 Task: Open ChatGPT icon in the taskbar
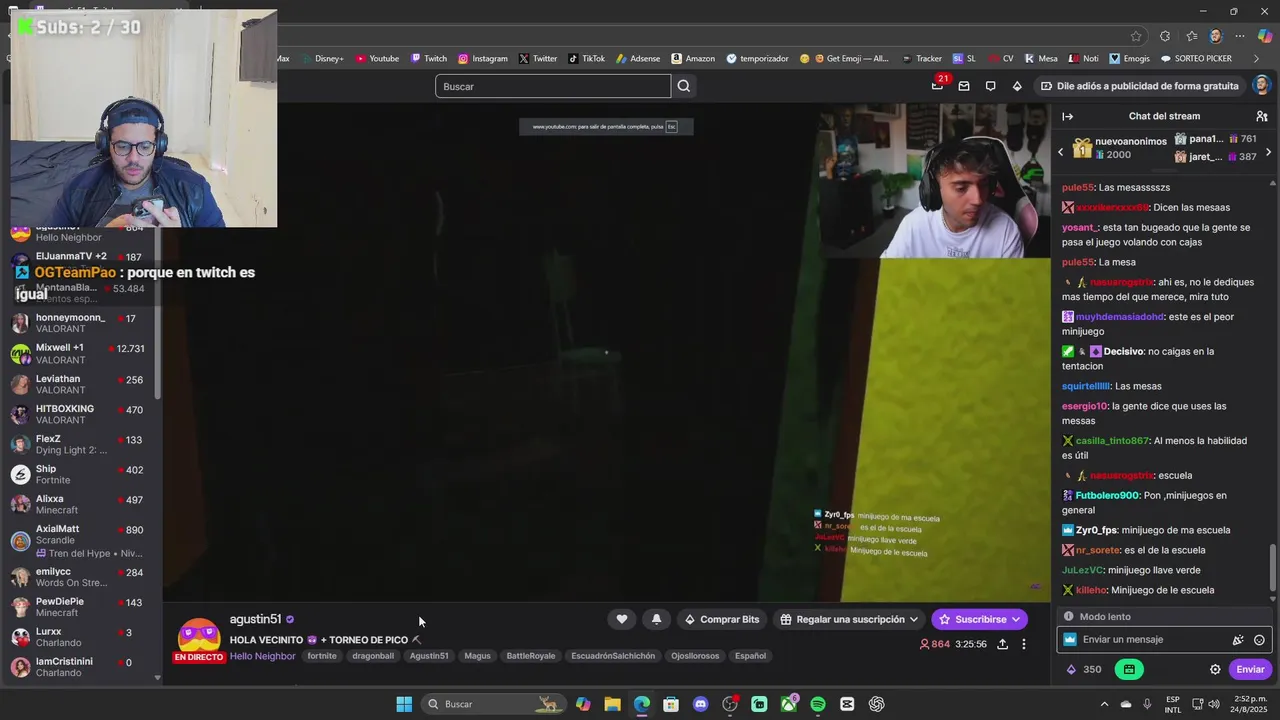point(877,704)
